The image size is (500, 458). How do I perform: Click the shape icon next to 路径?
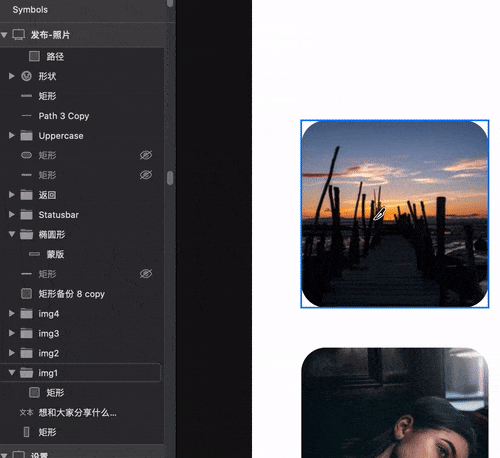pyautogui.click(x=34, y=56)
